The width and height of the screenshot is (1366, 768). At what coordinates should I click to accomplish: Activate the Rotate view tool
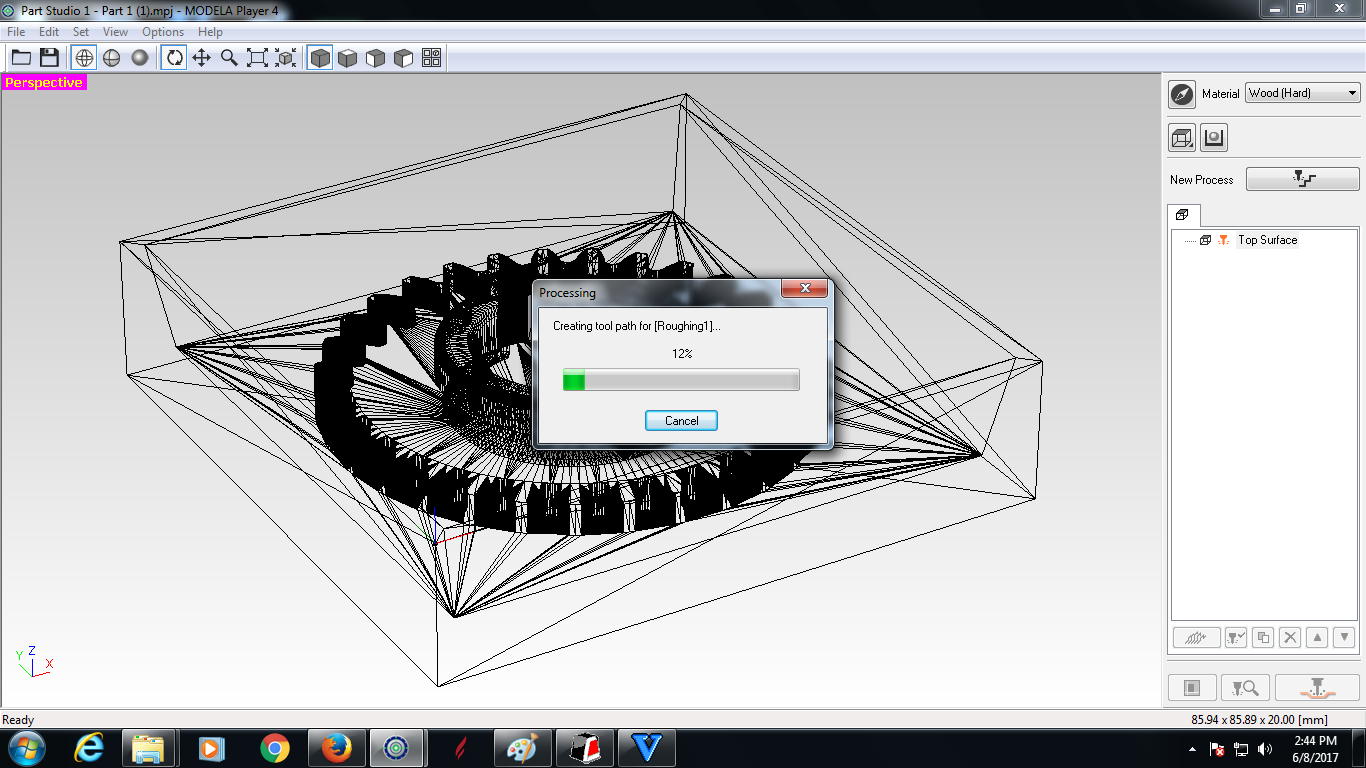[174, 58]
